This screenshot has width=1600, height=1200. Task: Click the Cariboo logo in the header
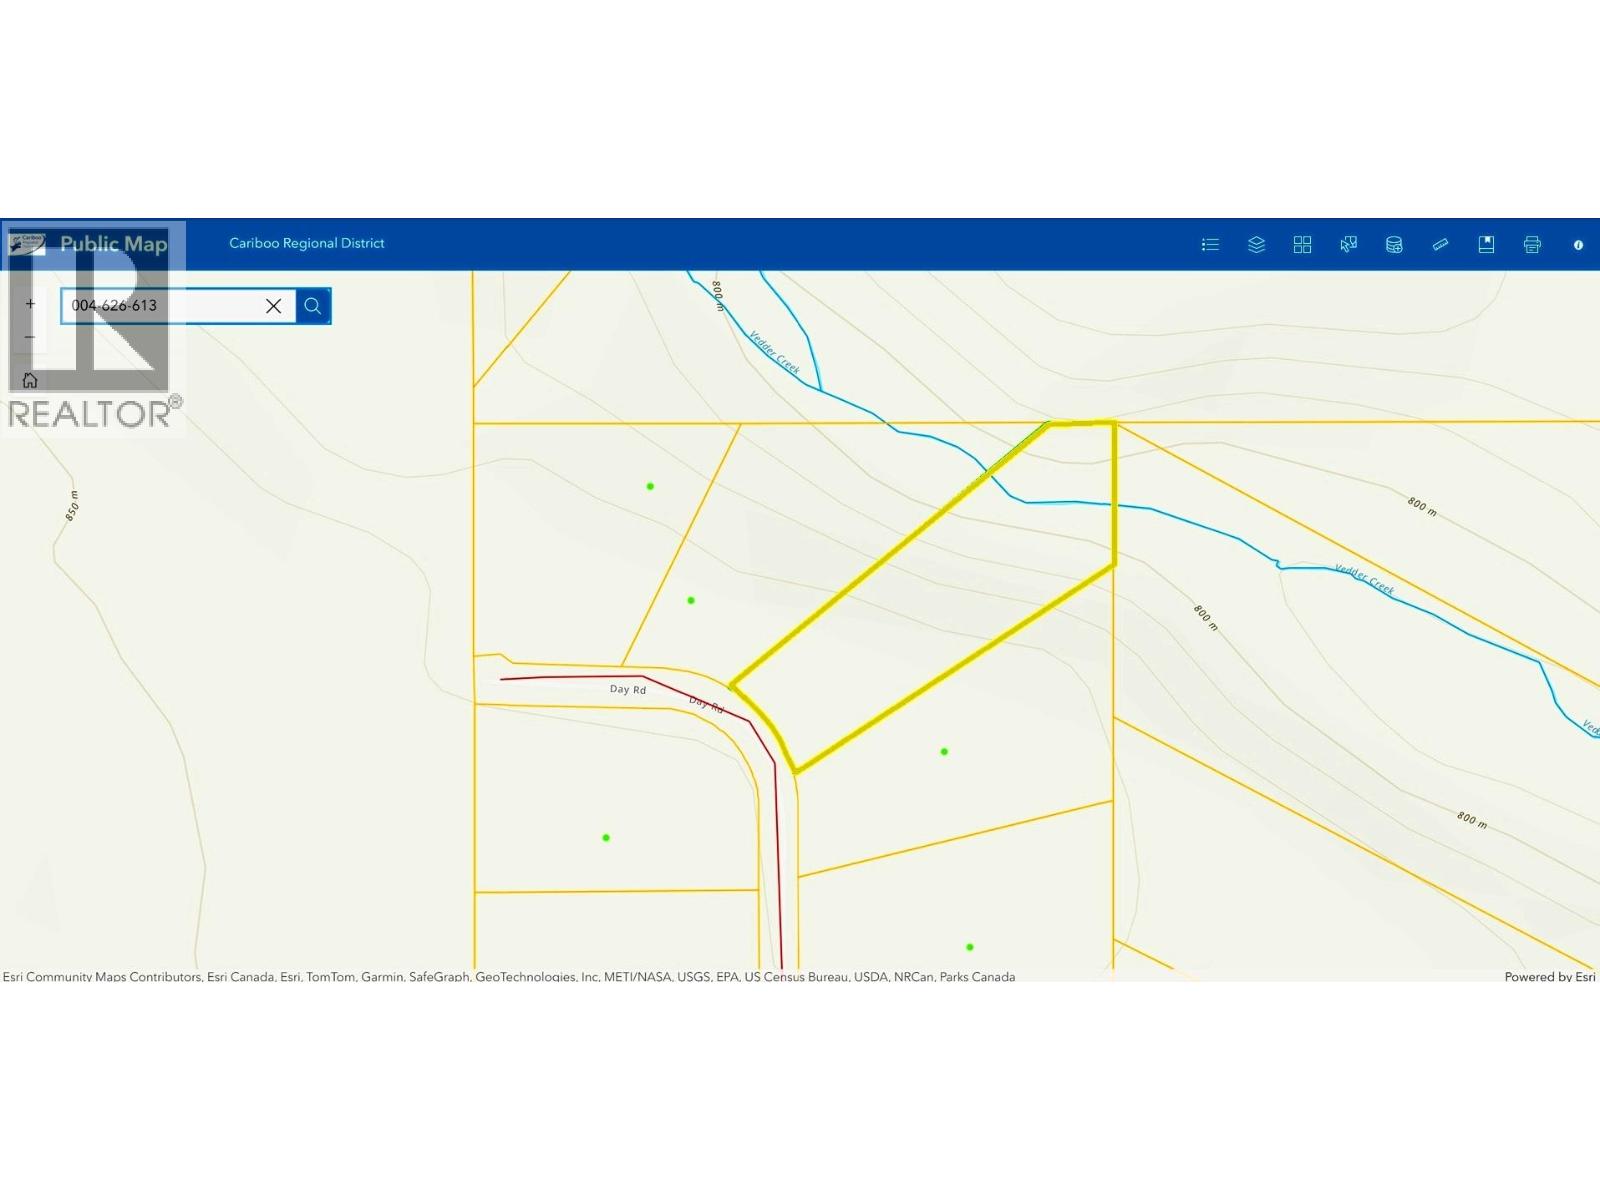[27, 243]
